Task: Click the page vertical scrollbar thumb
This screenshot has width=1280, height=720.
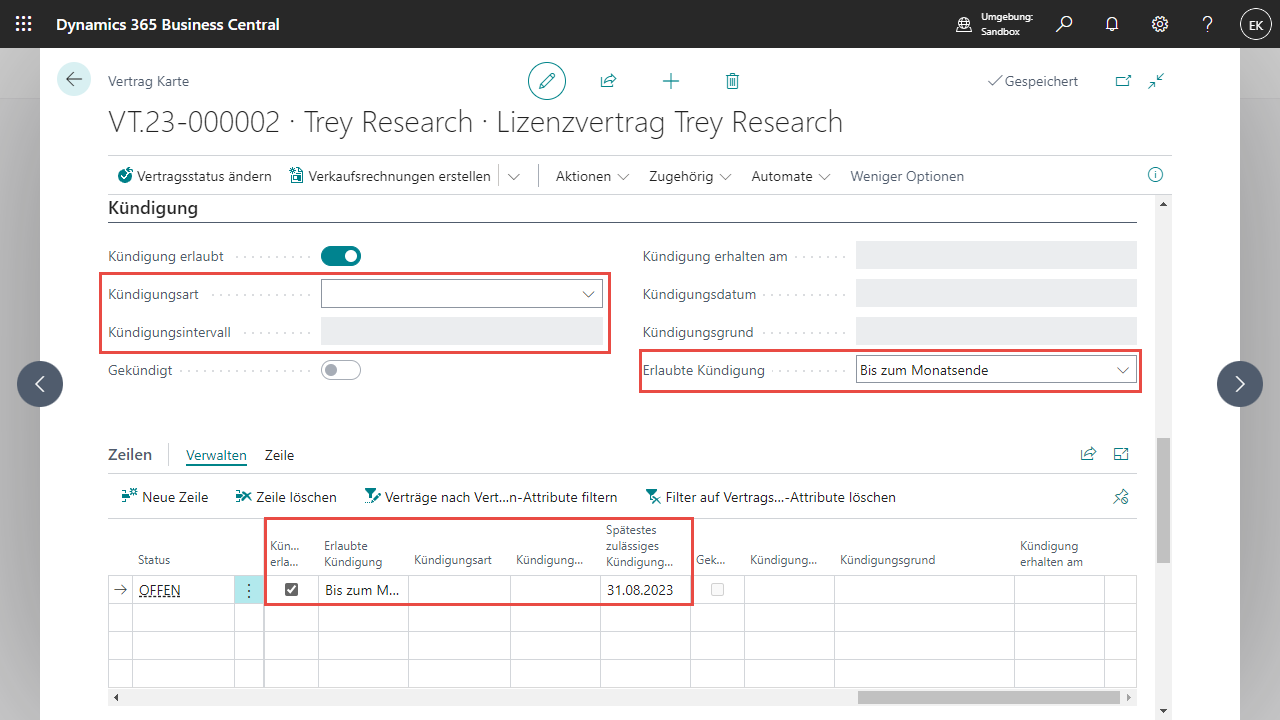Action: pyautogui.click(x=1162, y=500)
